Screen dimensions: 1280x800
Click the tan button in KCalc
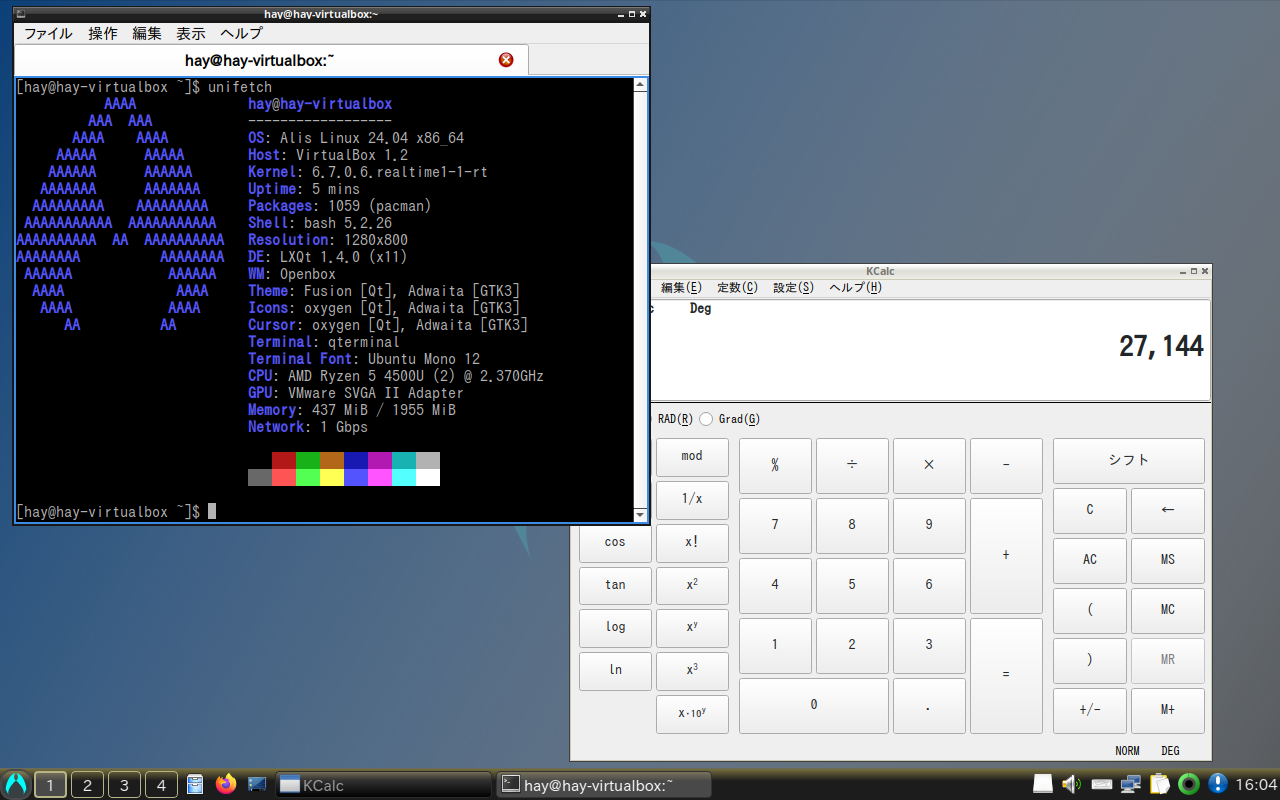[615, 585]
